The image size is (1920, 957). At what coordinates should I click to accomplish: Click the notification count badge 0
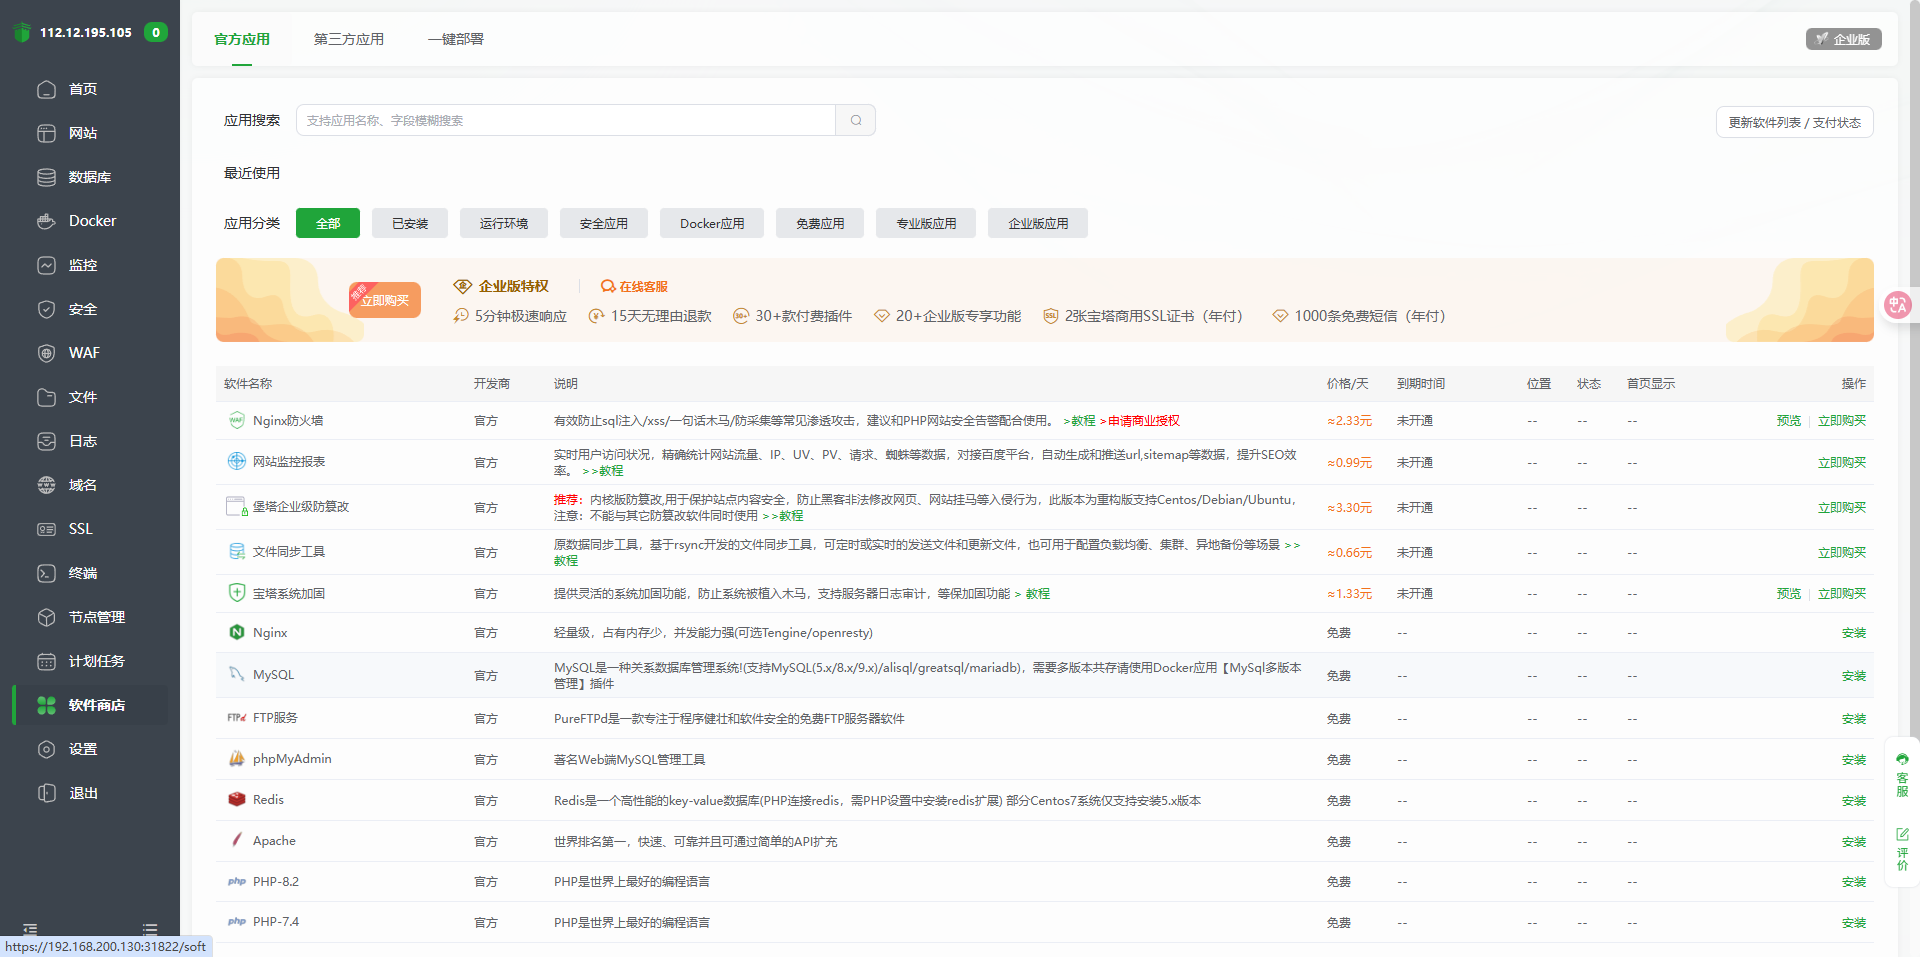click(155, 32)
